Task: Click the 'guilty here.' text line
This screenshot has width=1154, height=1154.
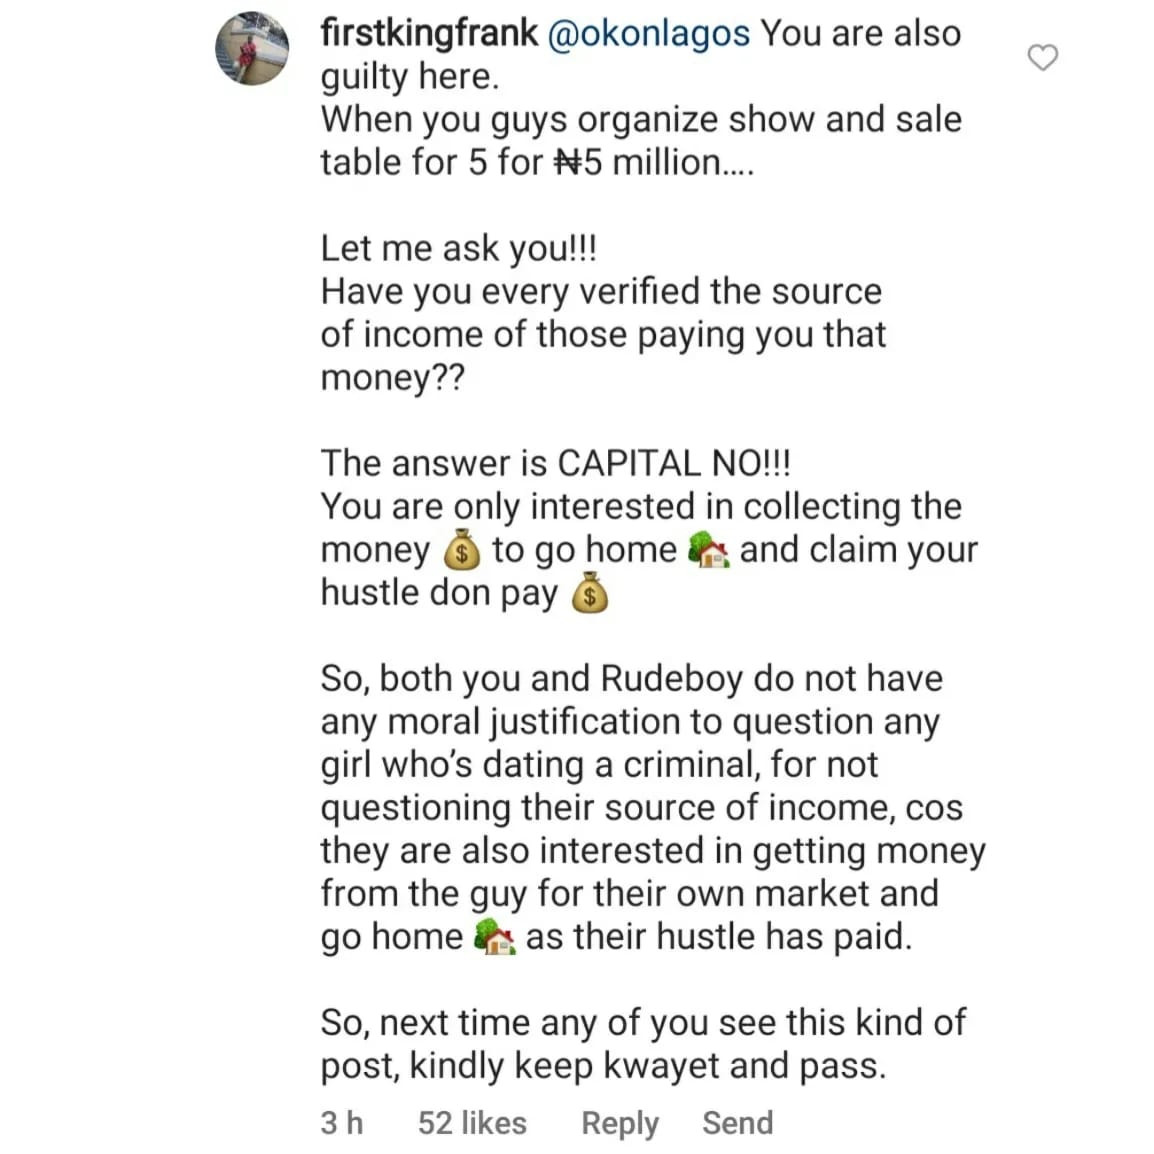Action: click(x=410, y=77)
